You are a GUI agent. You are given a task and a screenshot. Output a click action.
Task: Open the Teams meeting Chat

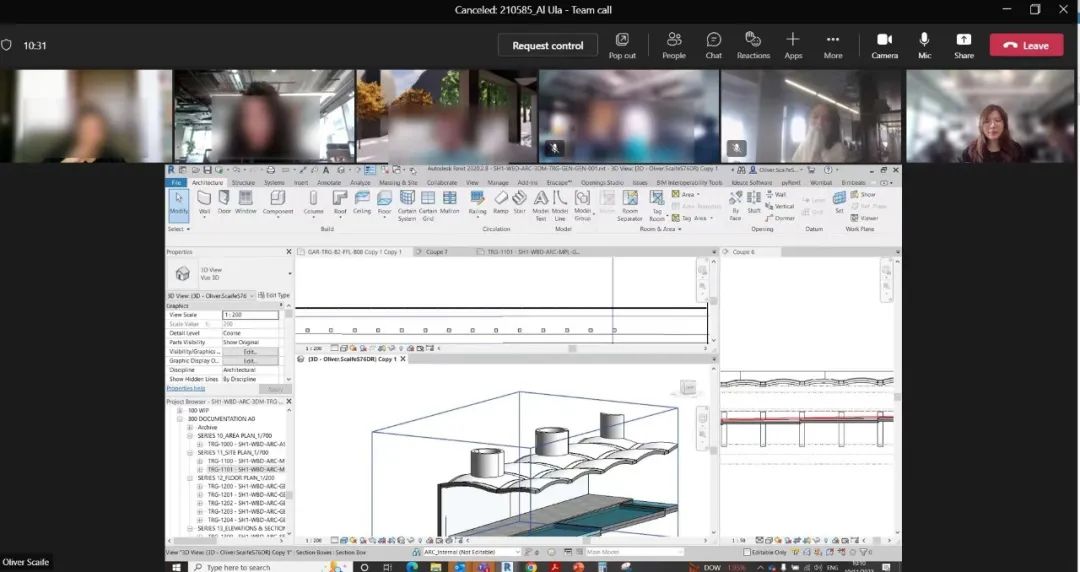point(714,45)
